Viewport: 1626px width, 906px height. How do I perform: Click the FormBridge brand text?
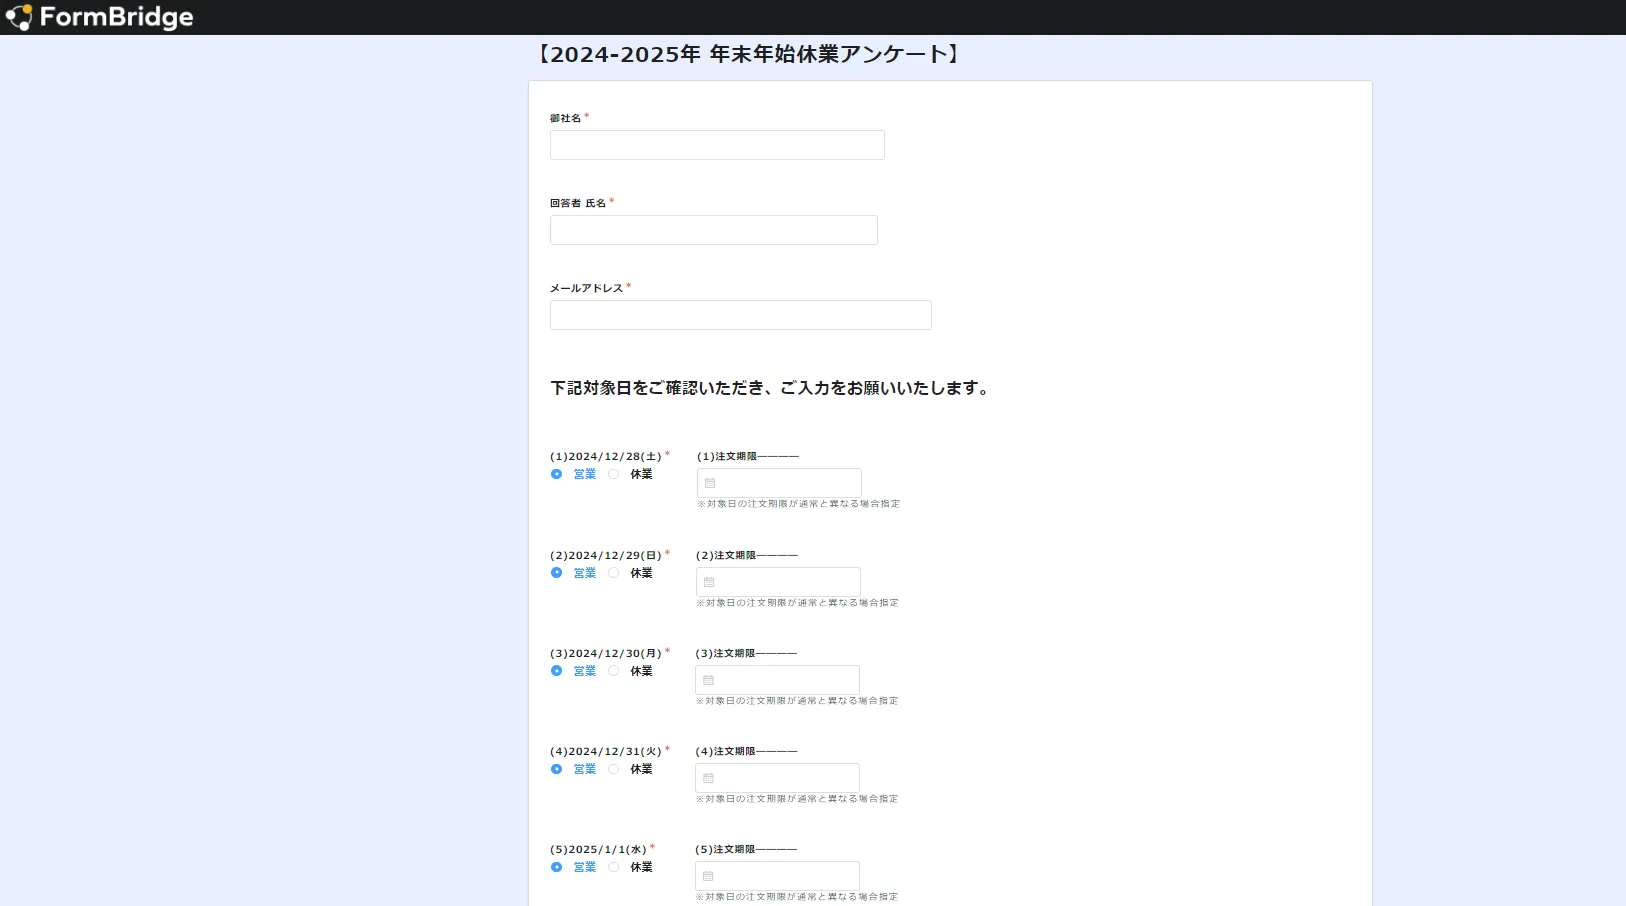[116, 17]
